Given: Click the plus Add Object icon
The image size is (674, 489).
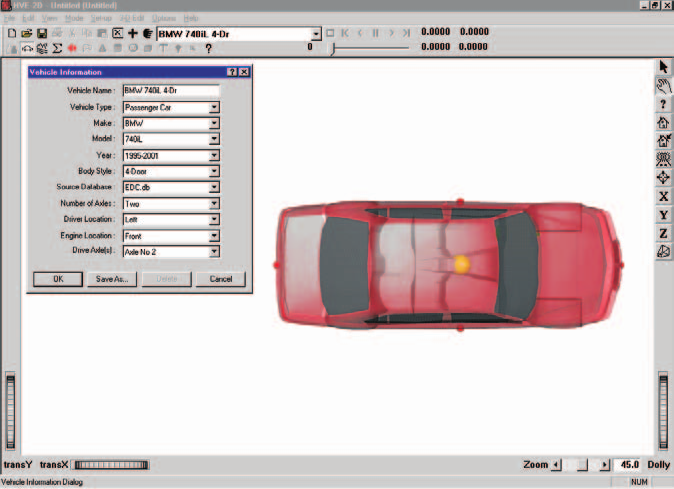Looking at the screenshot, I should pyautogui.click(x=133, y=33).
